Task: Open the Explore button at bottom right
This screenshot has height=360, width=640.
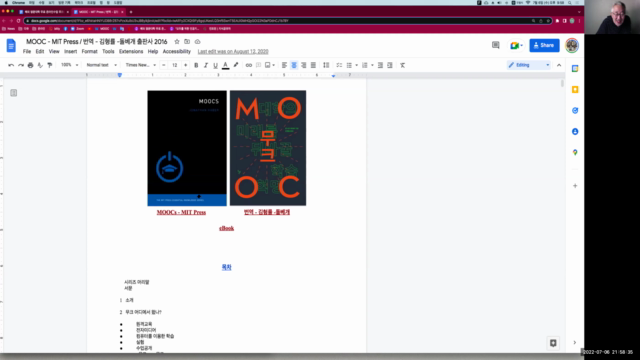Action: click(x=553, y=343)
